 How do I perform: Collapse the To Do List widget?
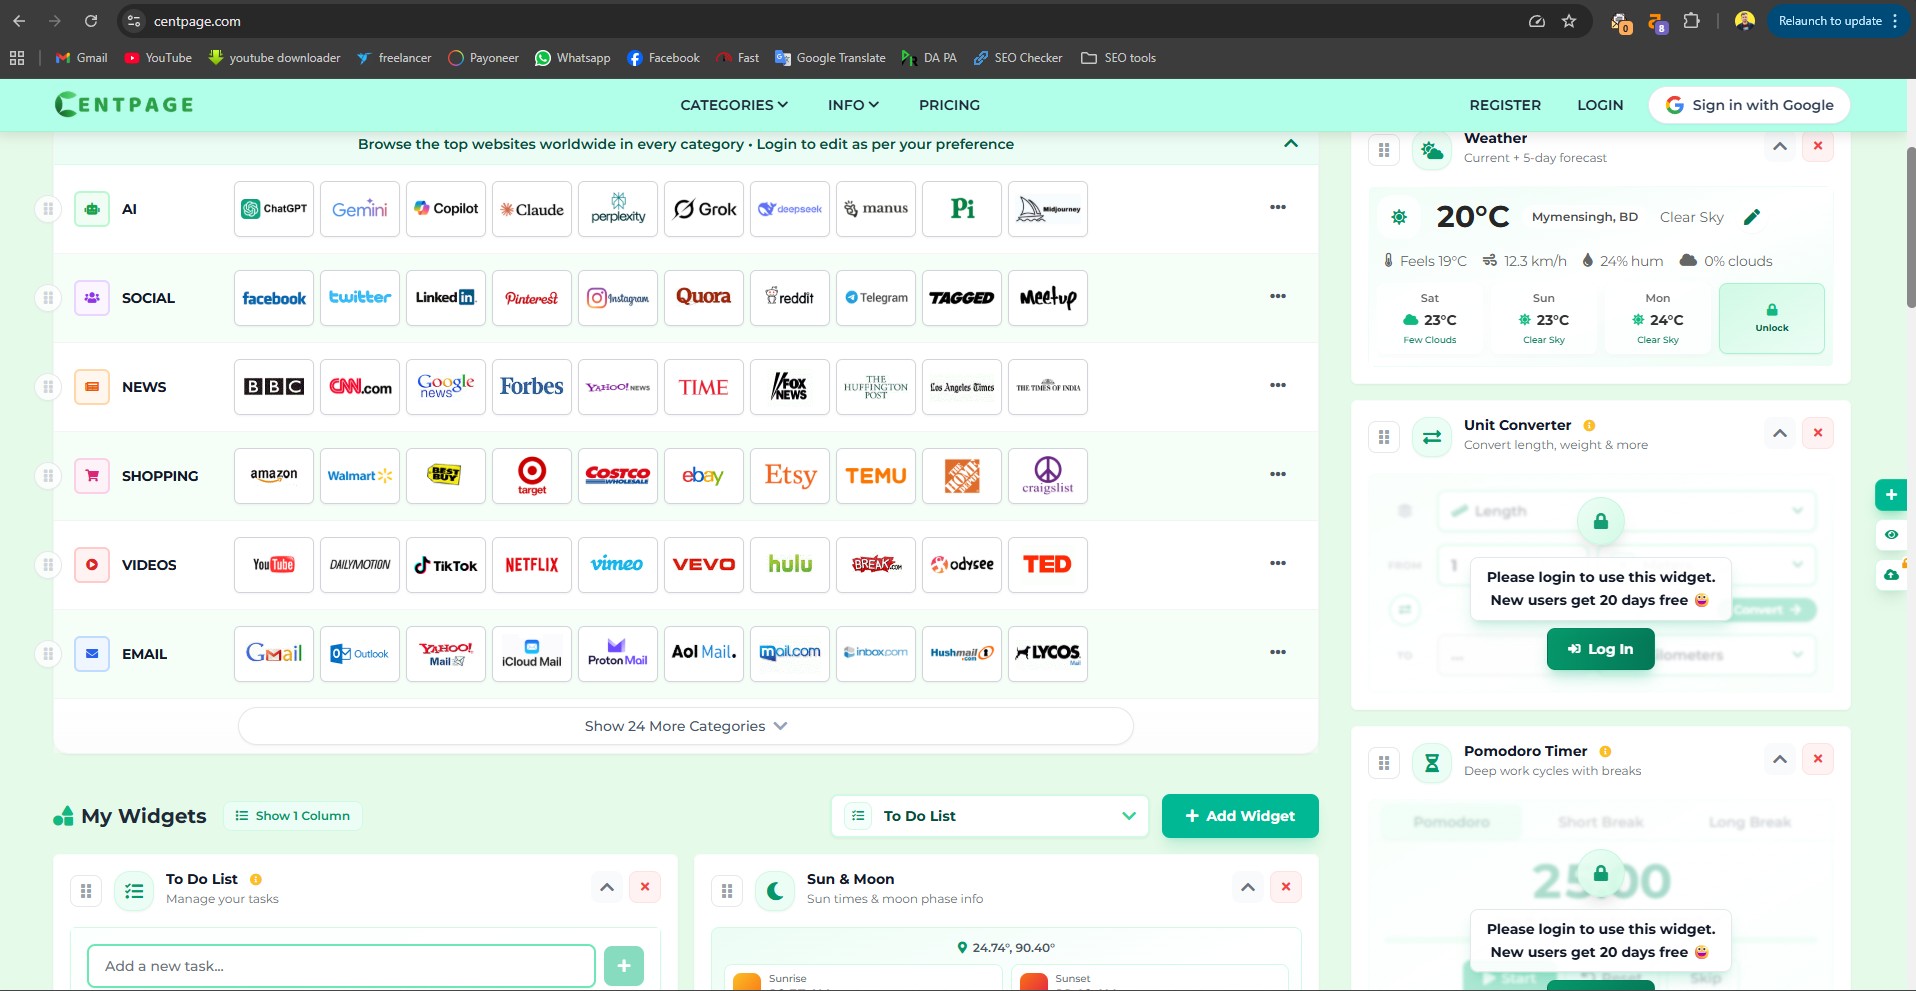coord(607,887)
